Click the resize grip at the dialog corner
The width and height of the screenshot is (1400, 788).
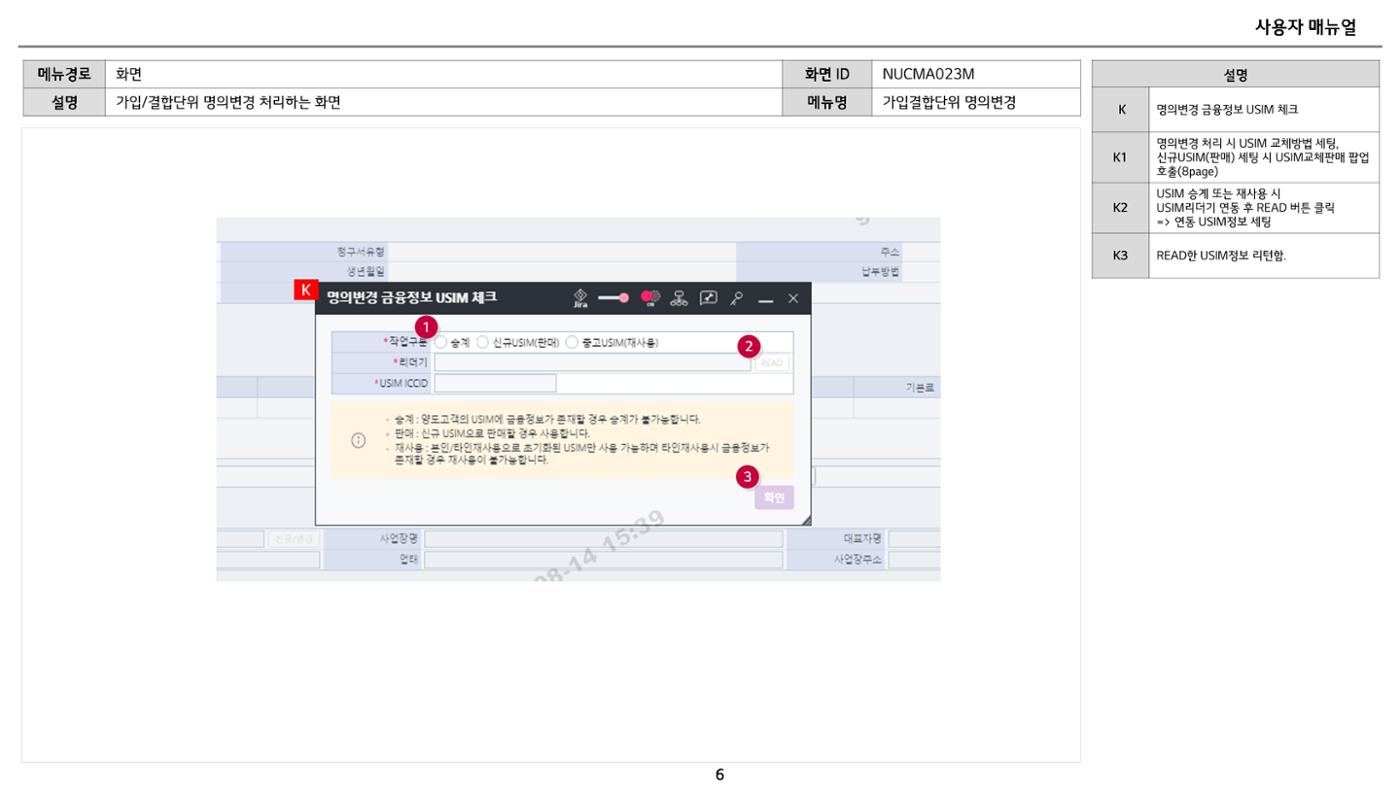[x=805, y=520]
